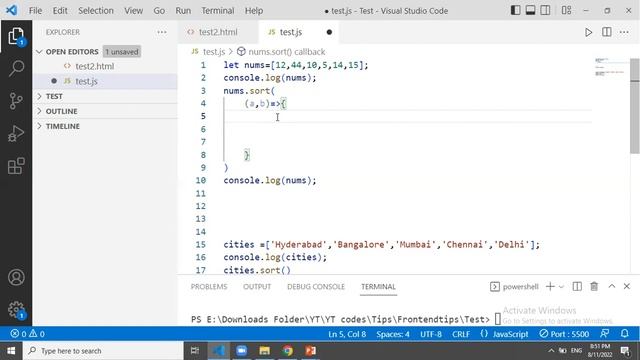Change indentation via Spaces: 4
The image size is (640, 360).
coord(393,334)
